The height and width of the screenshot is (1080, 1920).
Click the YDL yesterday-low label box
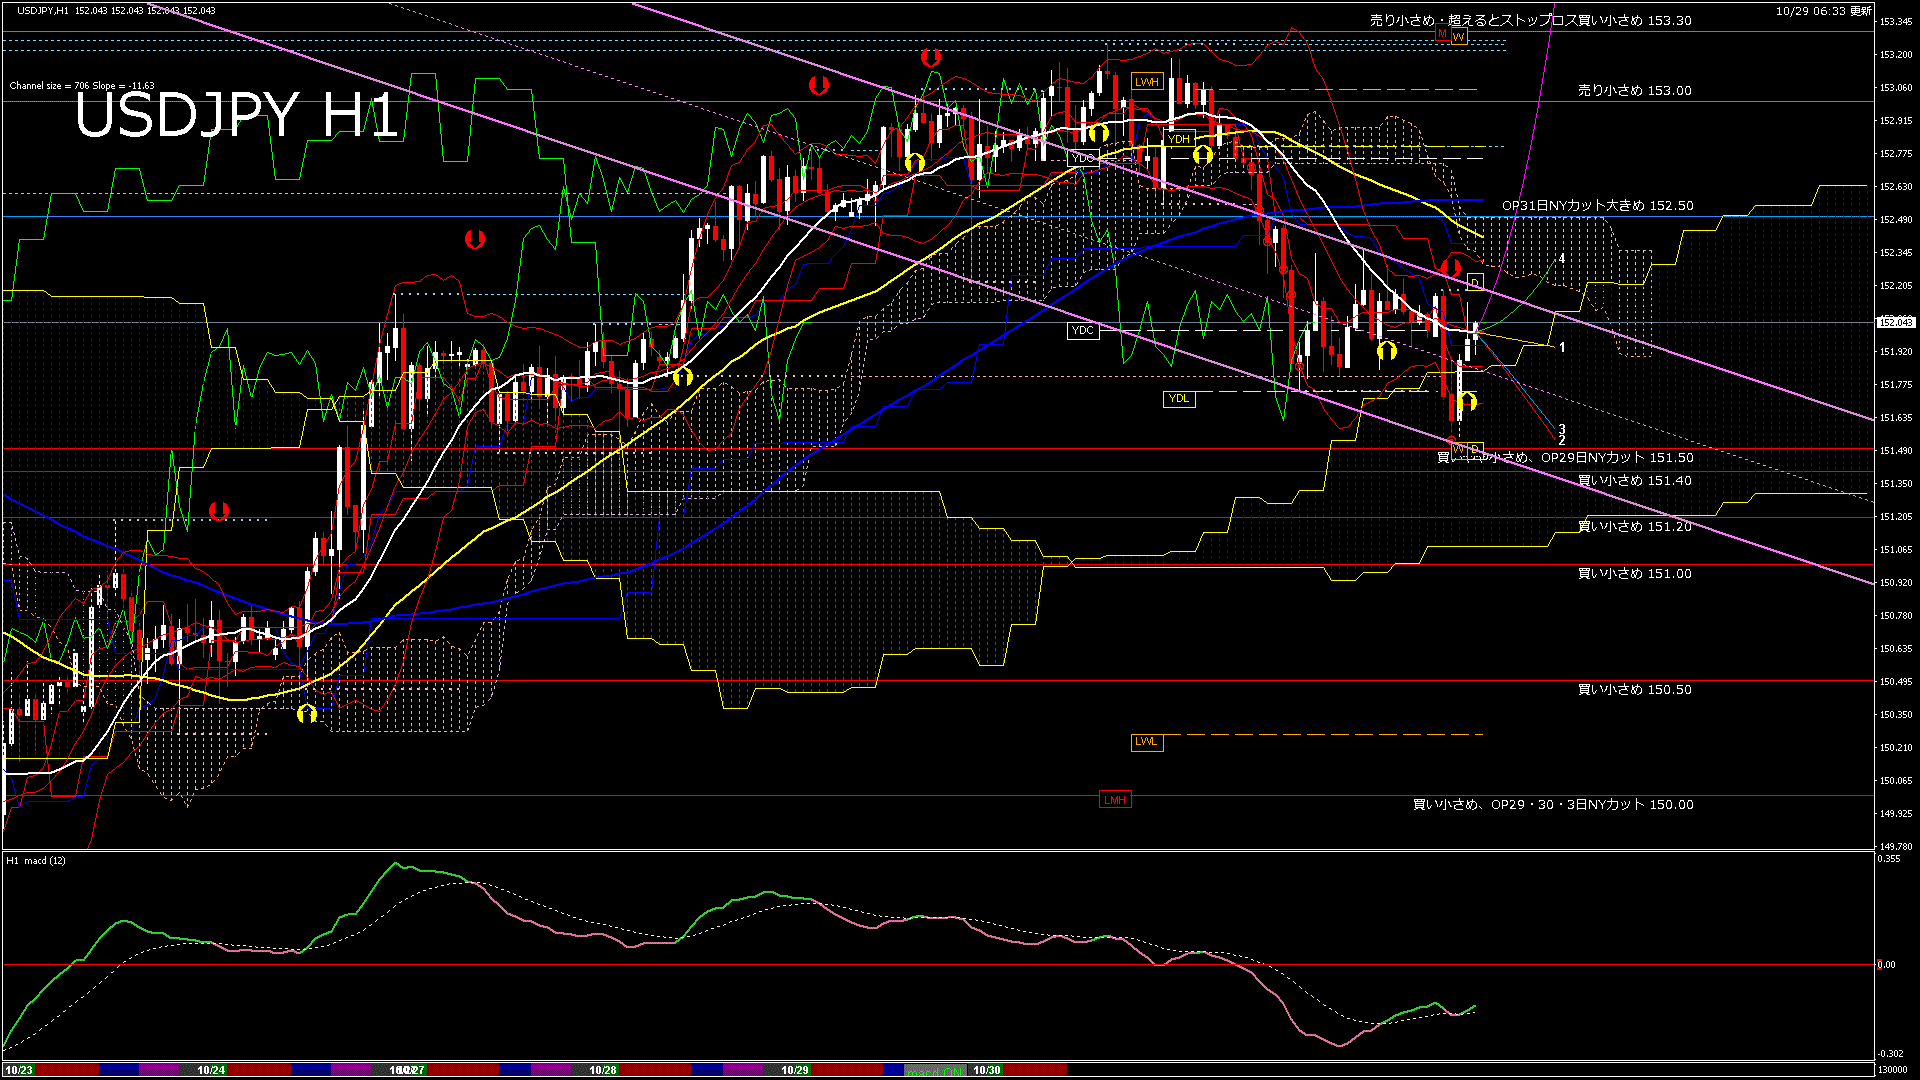(1181, 398)
